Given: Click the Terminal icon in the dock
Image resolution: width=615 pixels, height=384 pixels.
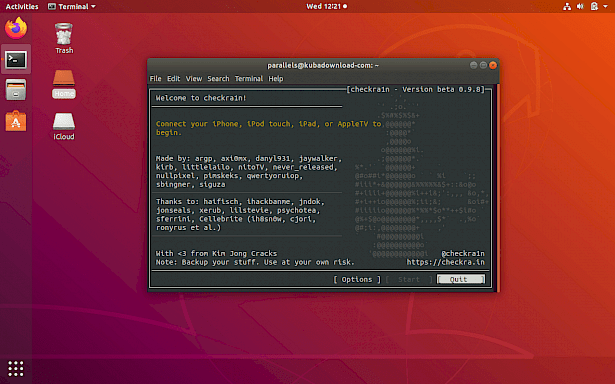Looking at the screenshot, I should 16,60.
